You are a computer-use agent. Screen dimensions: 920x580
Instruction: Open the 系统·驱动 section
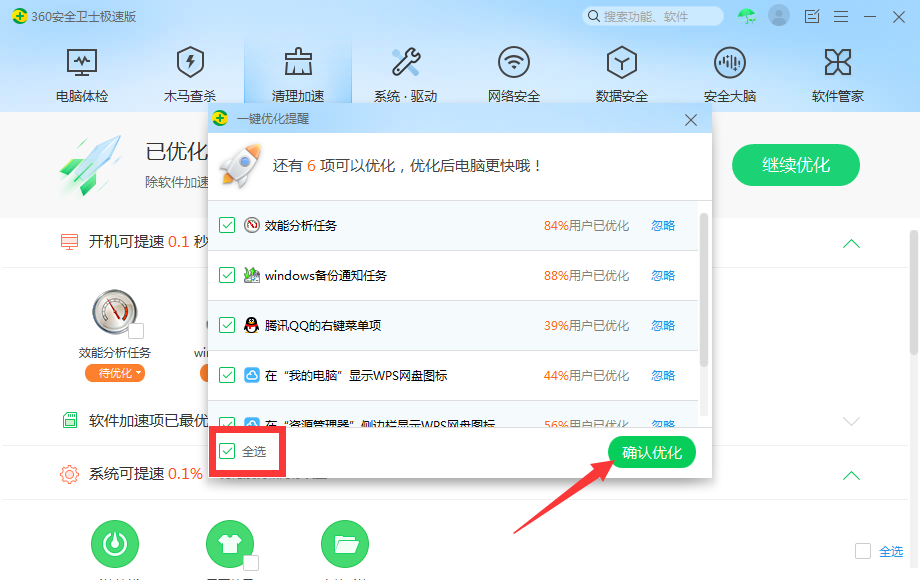tap(405, 76)
